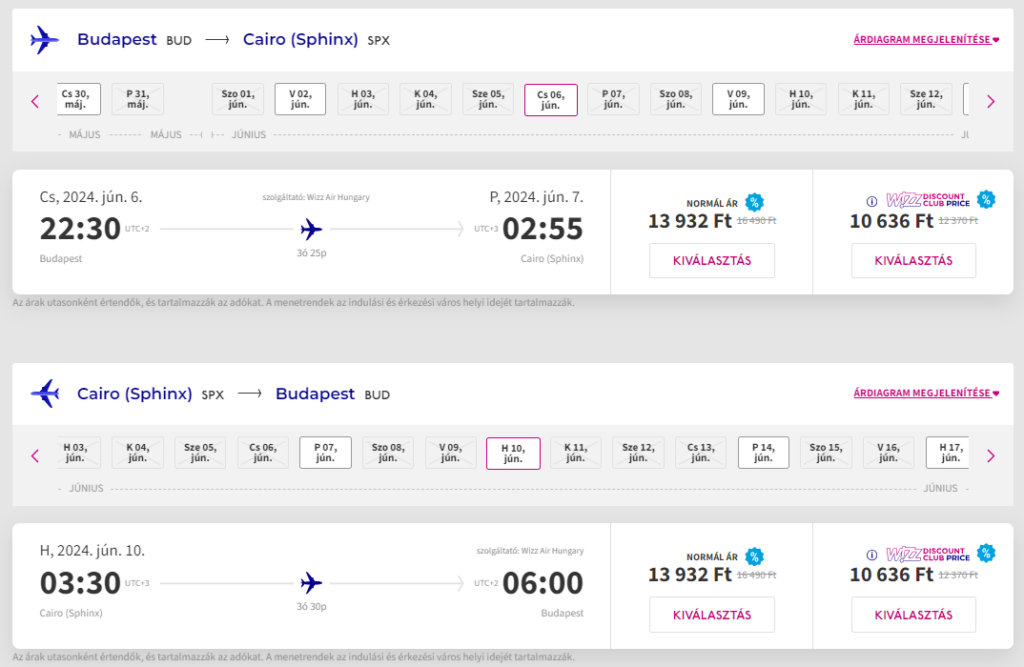Click the return flight airplane icon near Cairo
This screenshot has height=667, width=1024.
pyautogui.click(x=44, y=393)
